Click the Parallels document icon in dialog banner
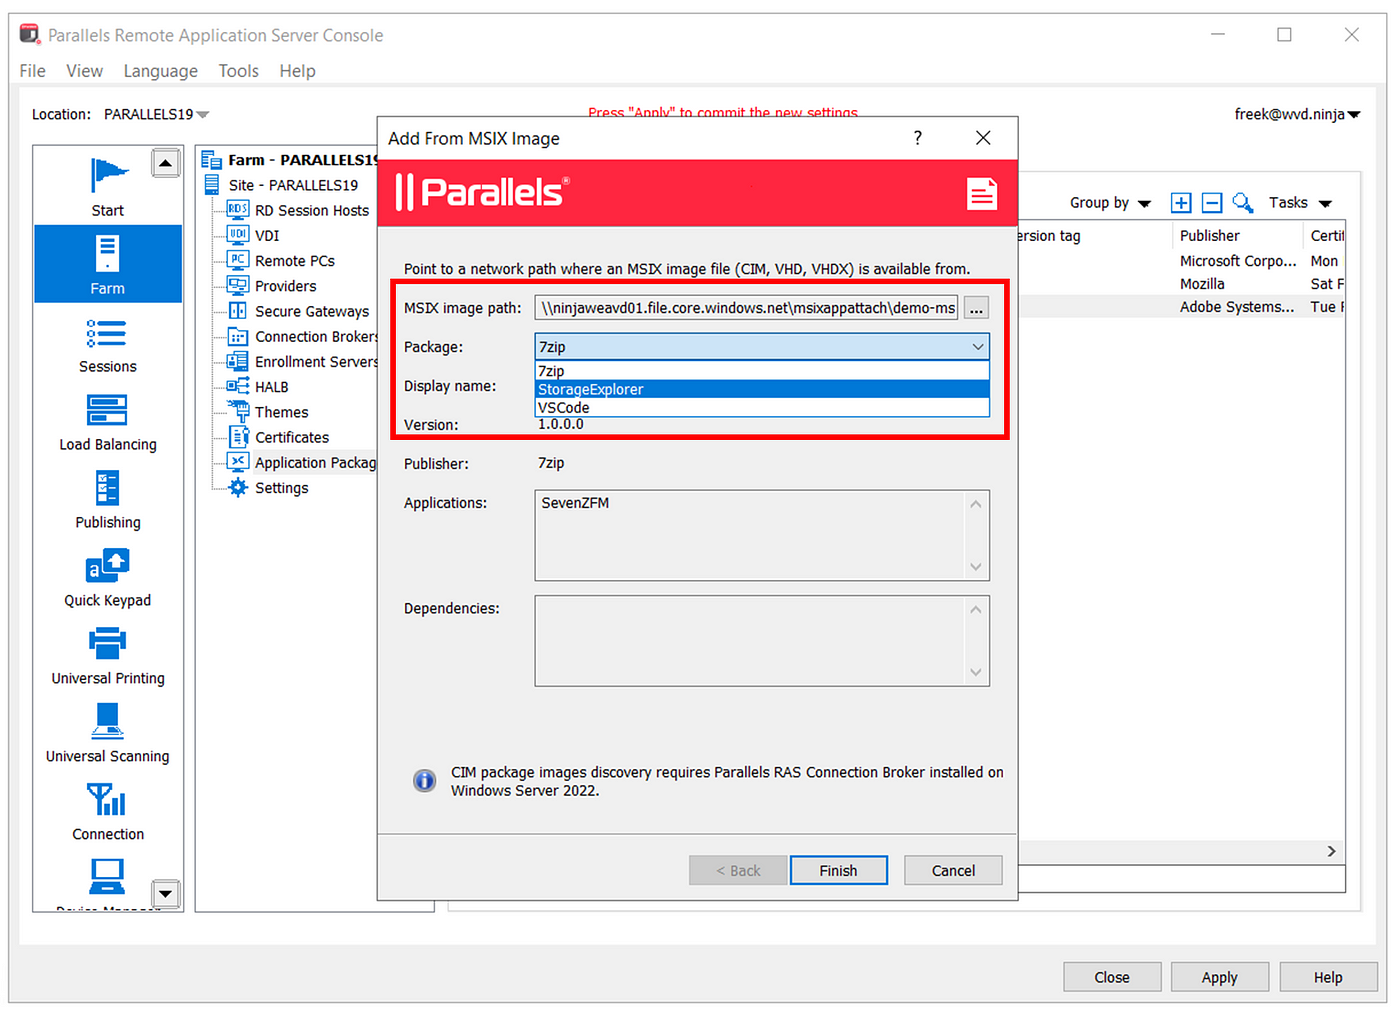1400x1009 pixels. pos(982,193)
